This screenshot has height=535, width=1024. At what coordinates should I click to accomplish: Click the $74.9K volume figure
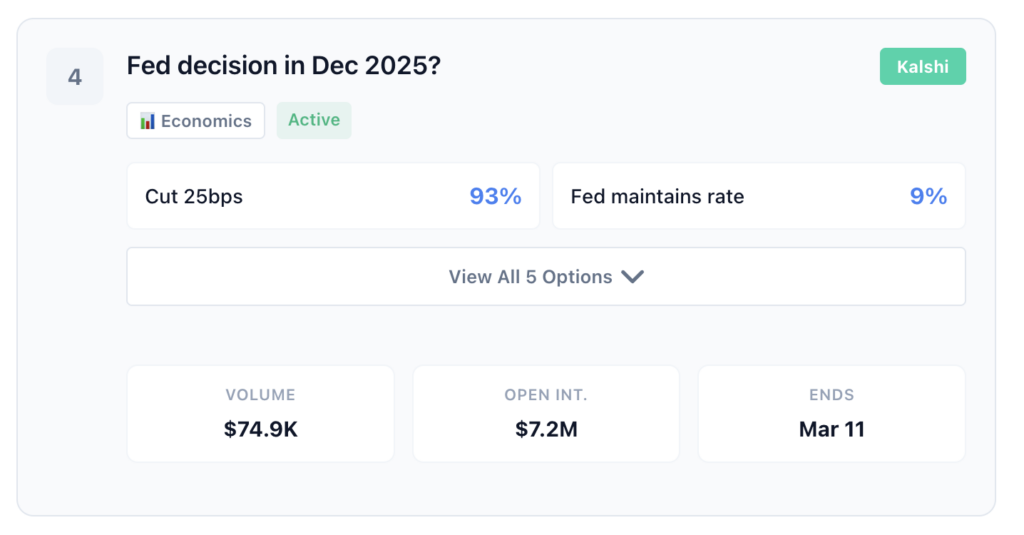(x=260, y=430)
